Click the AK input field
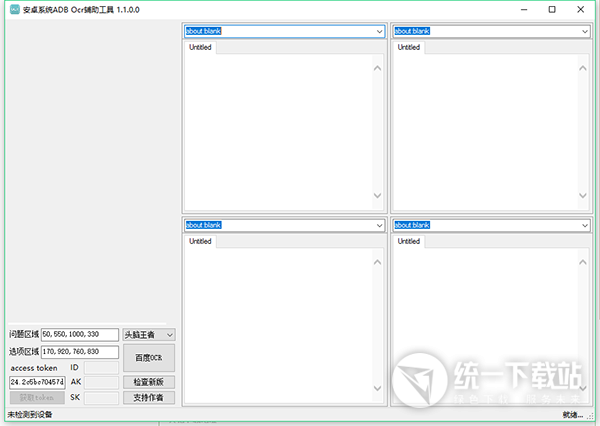 [x=100, y=382]
